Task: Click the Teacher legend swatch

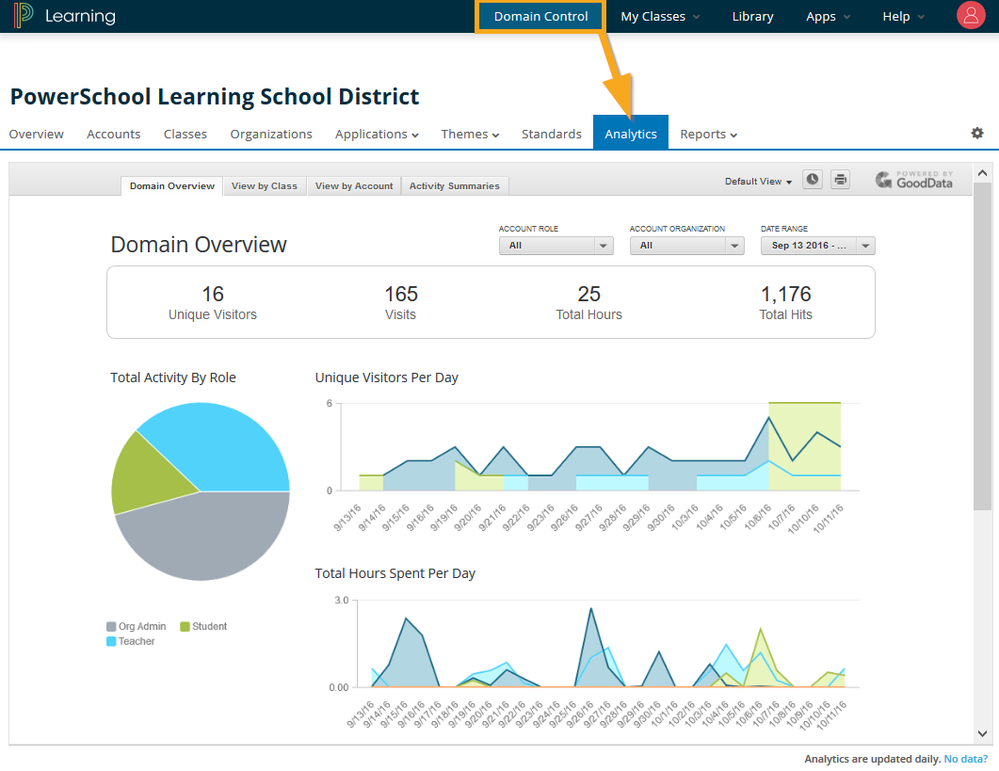Action: [111, 642]
